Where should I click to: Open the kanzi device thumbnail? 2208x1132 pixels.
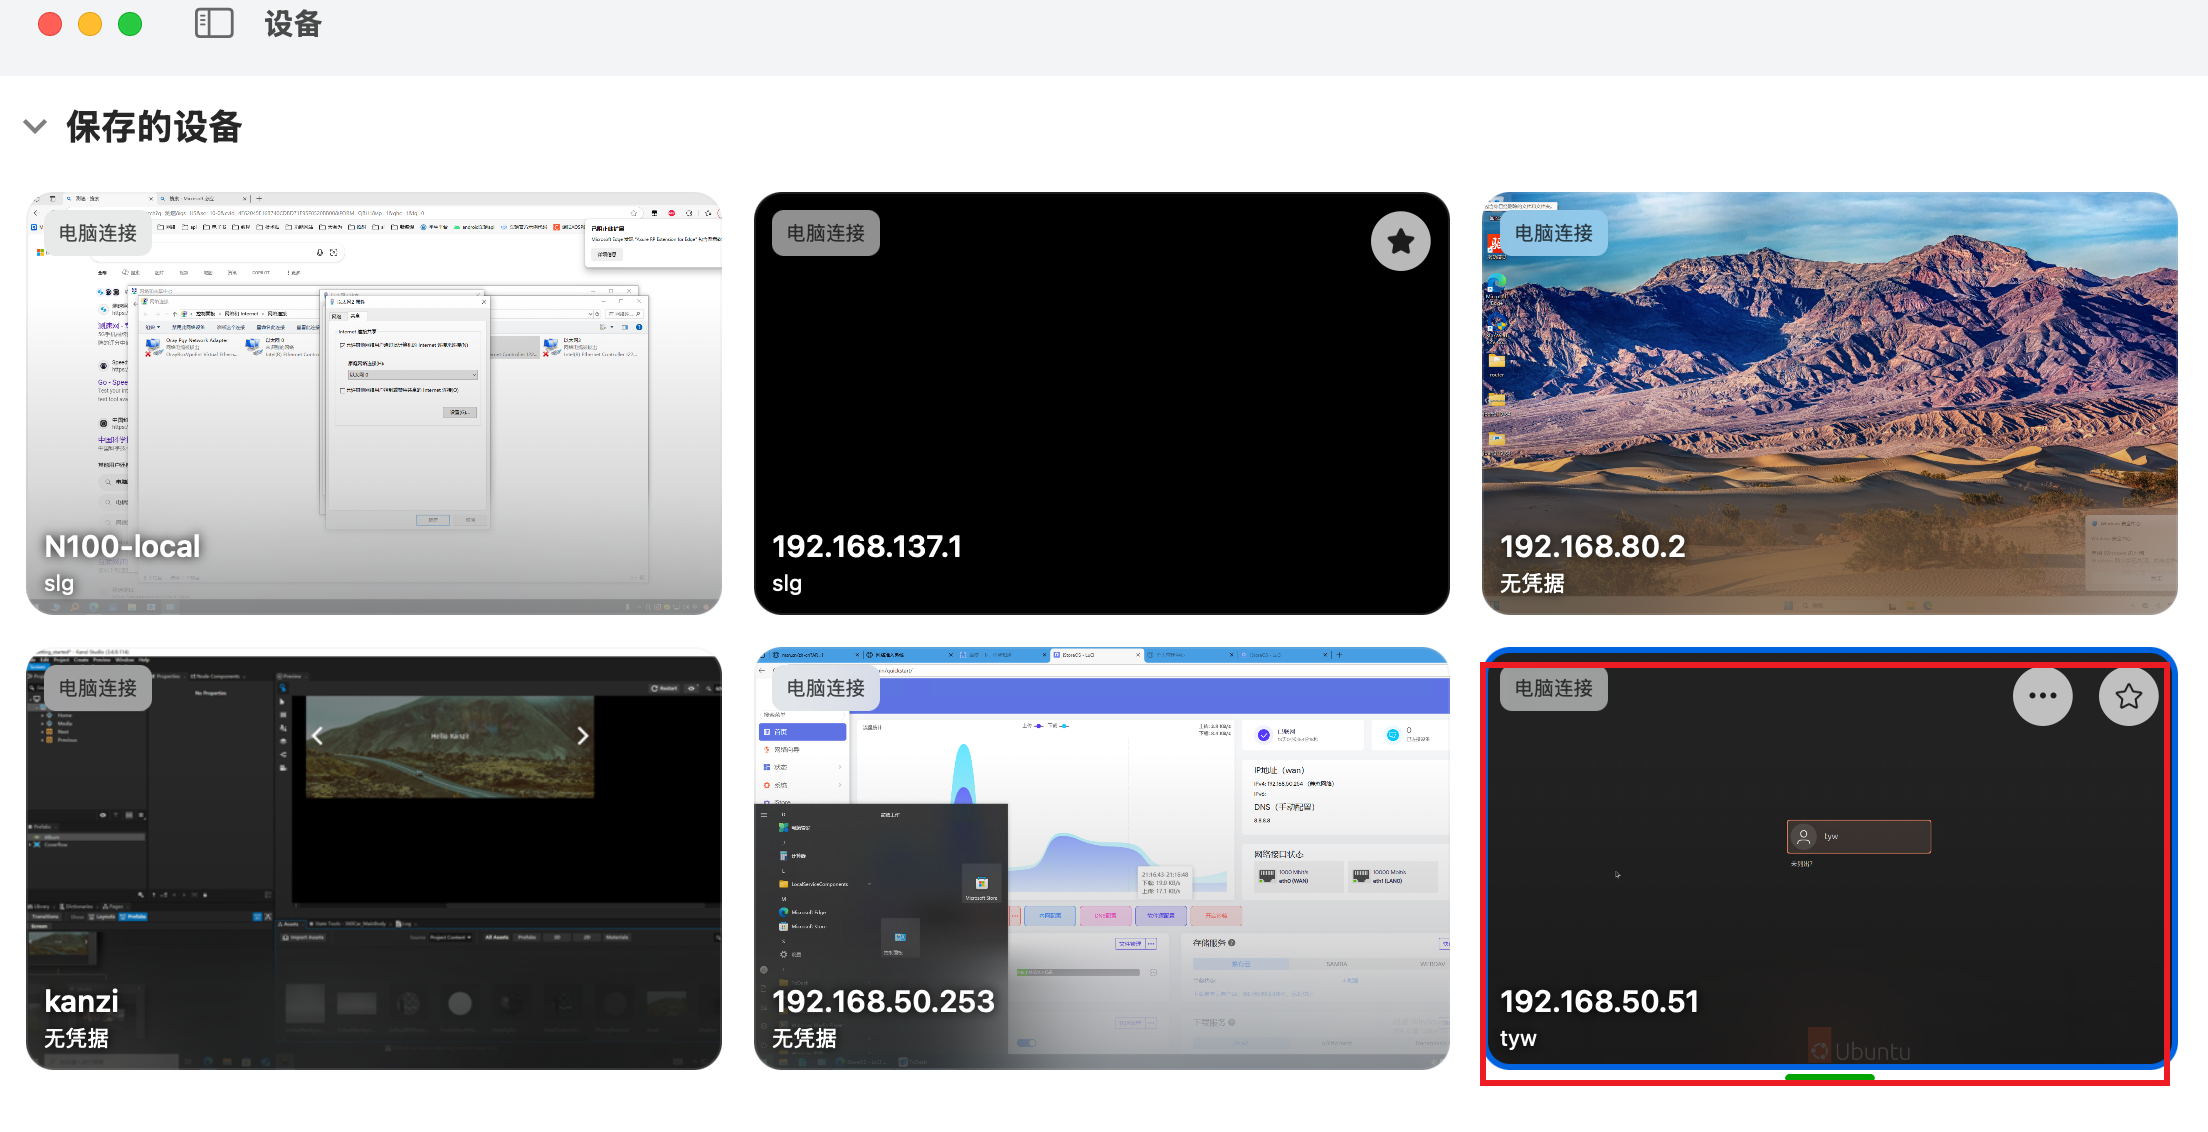pyautogui.click(x=373, y=858)
